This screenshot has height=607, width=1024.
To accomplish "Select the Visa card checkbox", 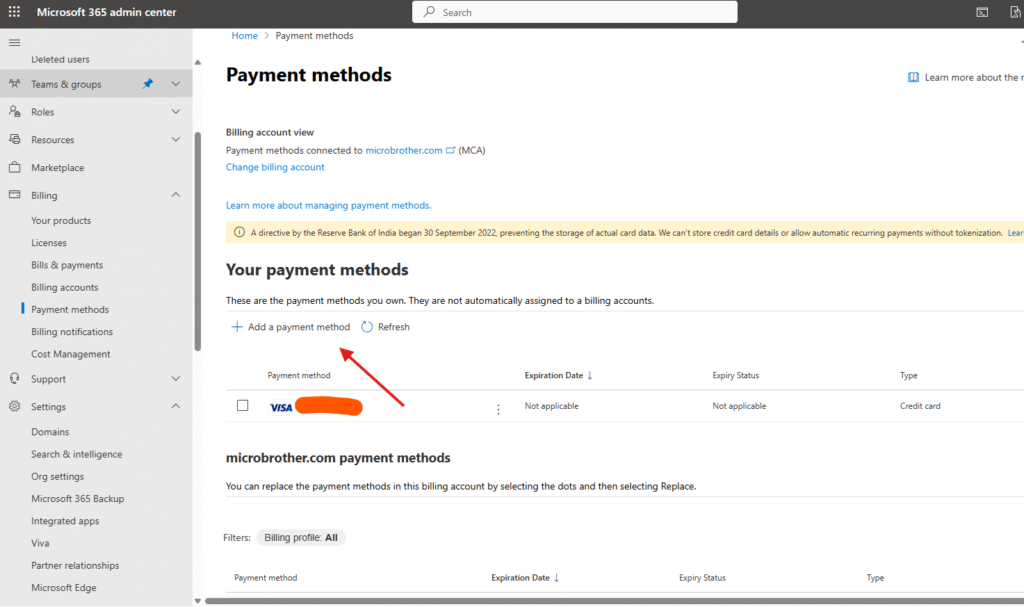I will [242, 406].
